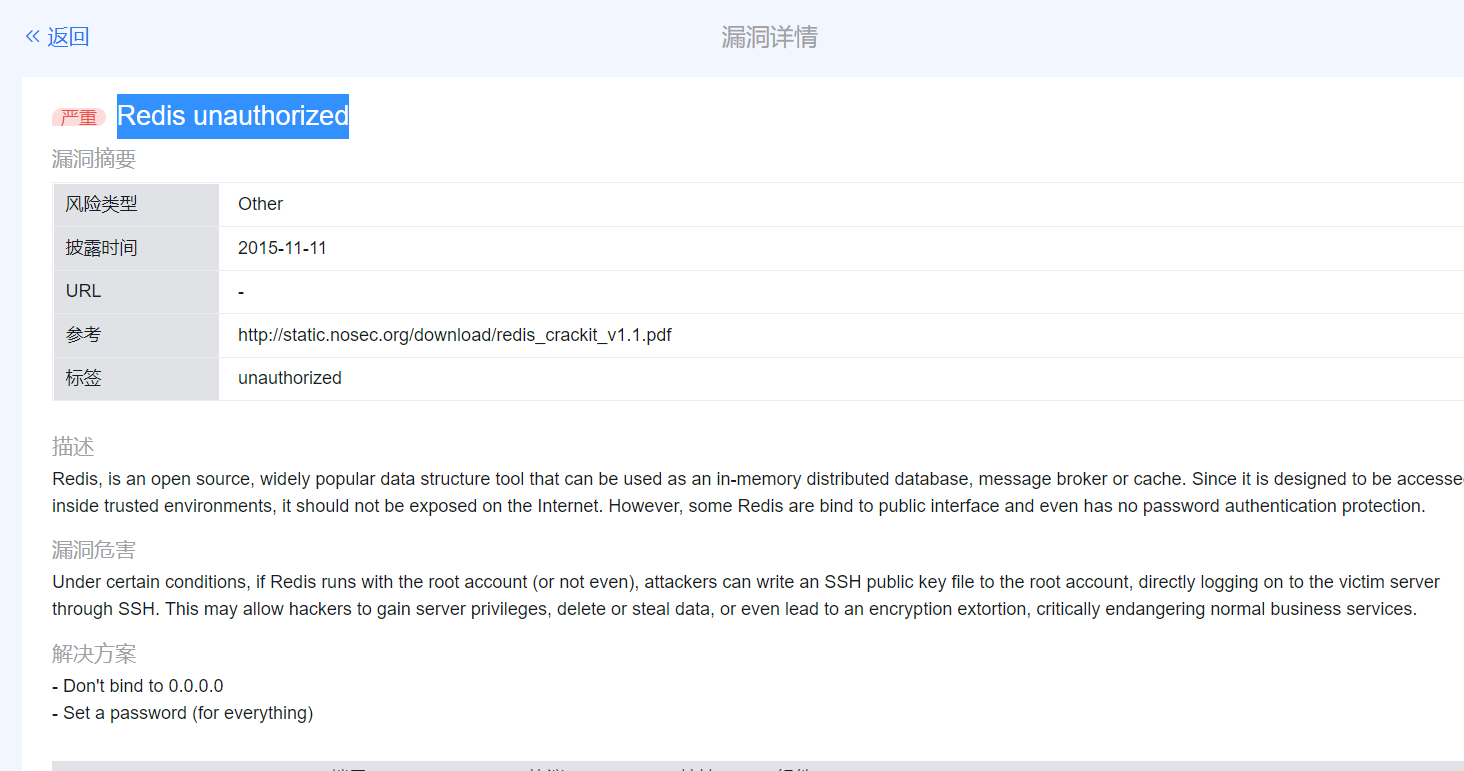The width and height of the screenshot is (1464, 771).
Task: Click the highlighted Redis unauthorized title
Action: click(x=232, y=116)
